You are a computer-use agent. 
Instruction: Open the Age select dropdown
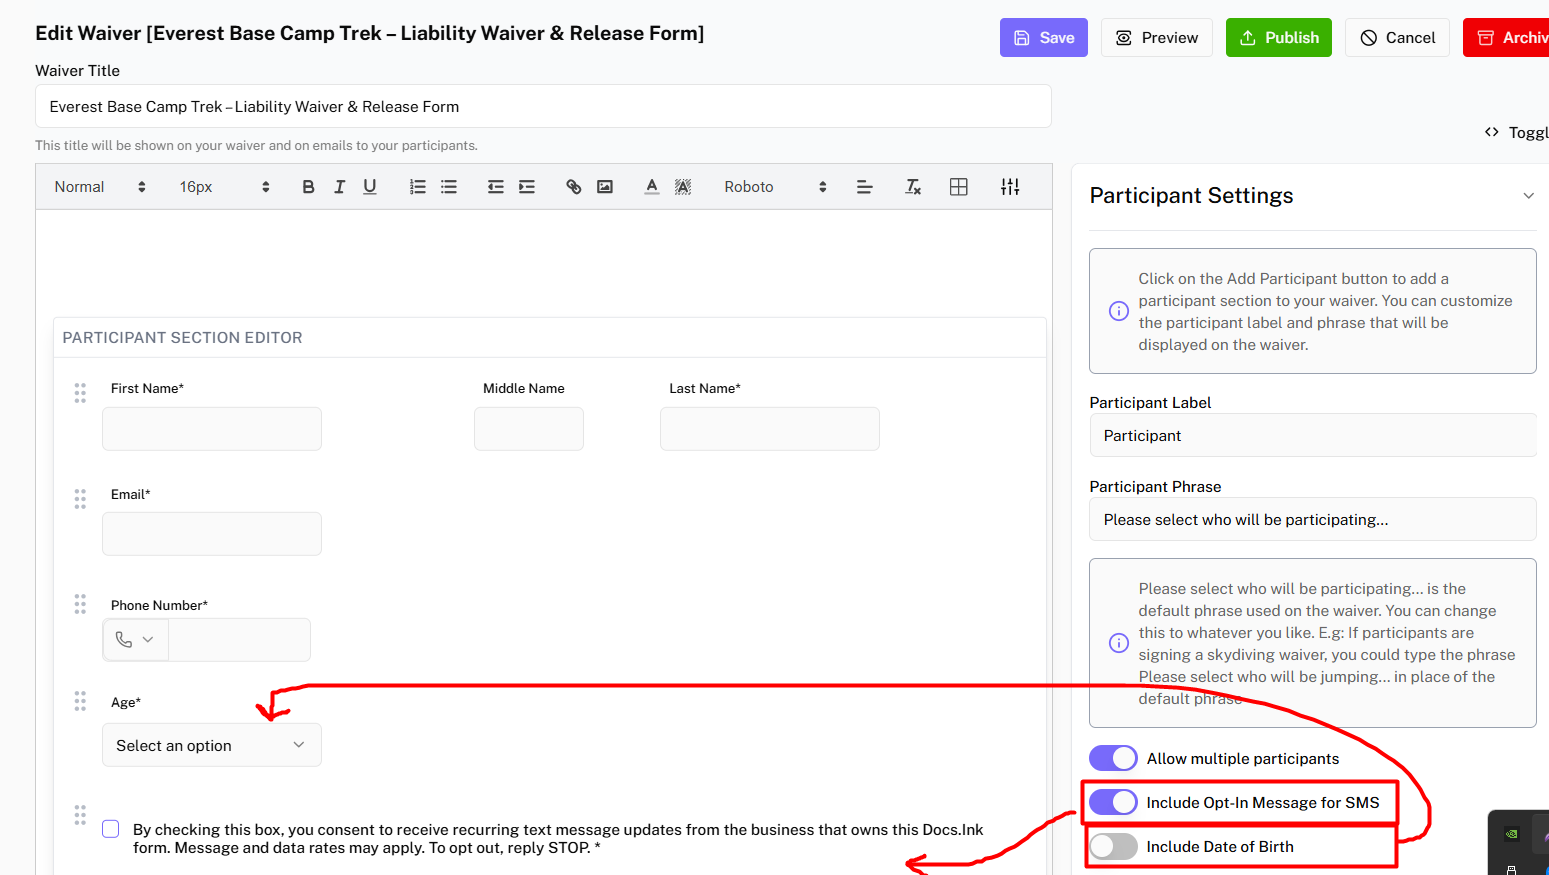tap(211, 746)
